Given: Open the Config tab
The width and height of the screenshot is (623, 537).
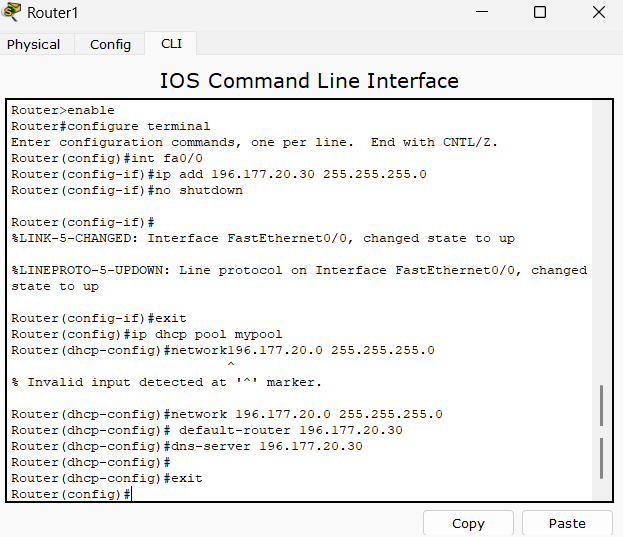Looking at the screenshot, I should 110,44.
